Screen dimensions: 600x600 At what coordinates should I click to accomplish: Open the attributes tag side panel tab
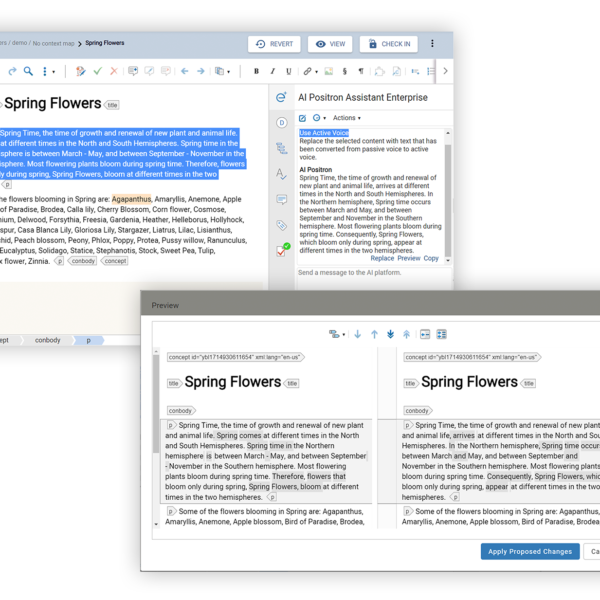(282, 225)
